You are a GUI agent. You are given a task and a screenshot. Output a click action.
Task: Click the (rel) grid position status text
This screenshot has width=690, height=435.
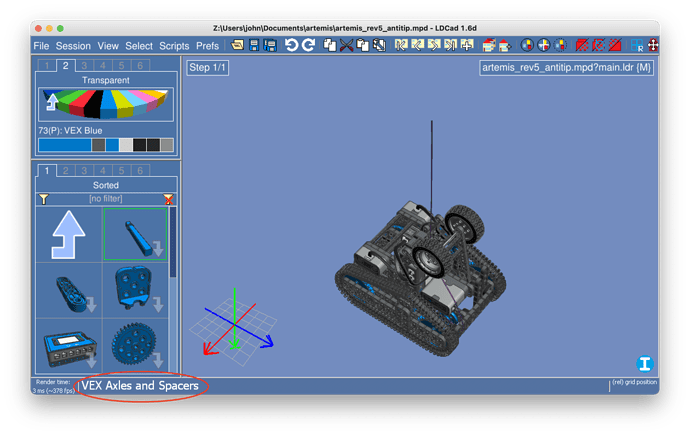(634, 382)
